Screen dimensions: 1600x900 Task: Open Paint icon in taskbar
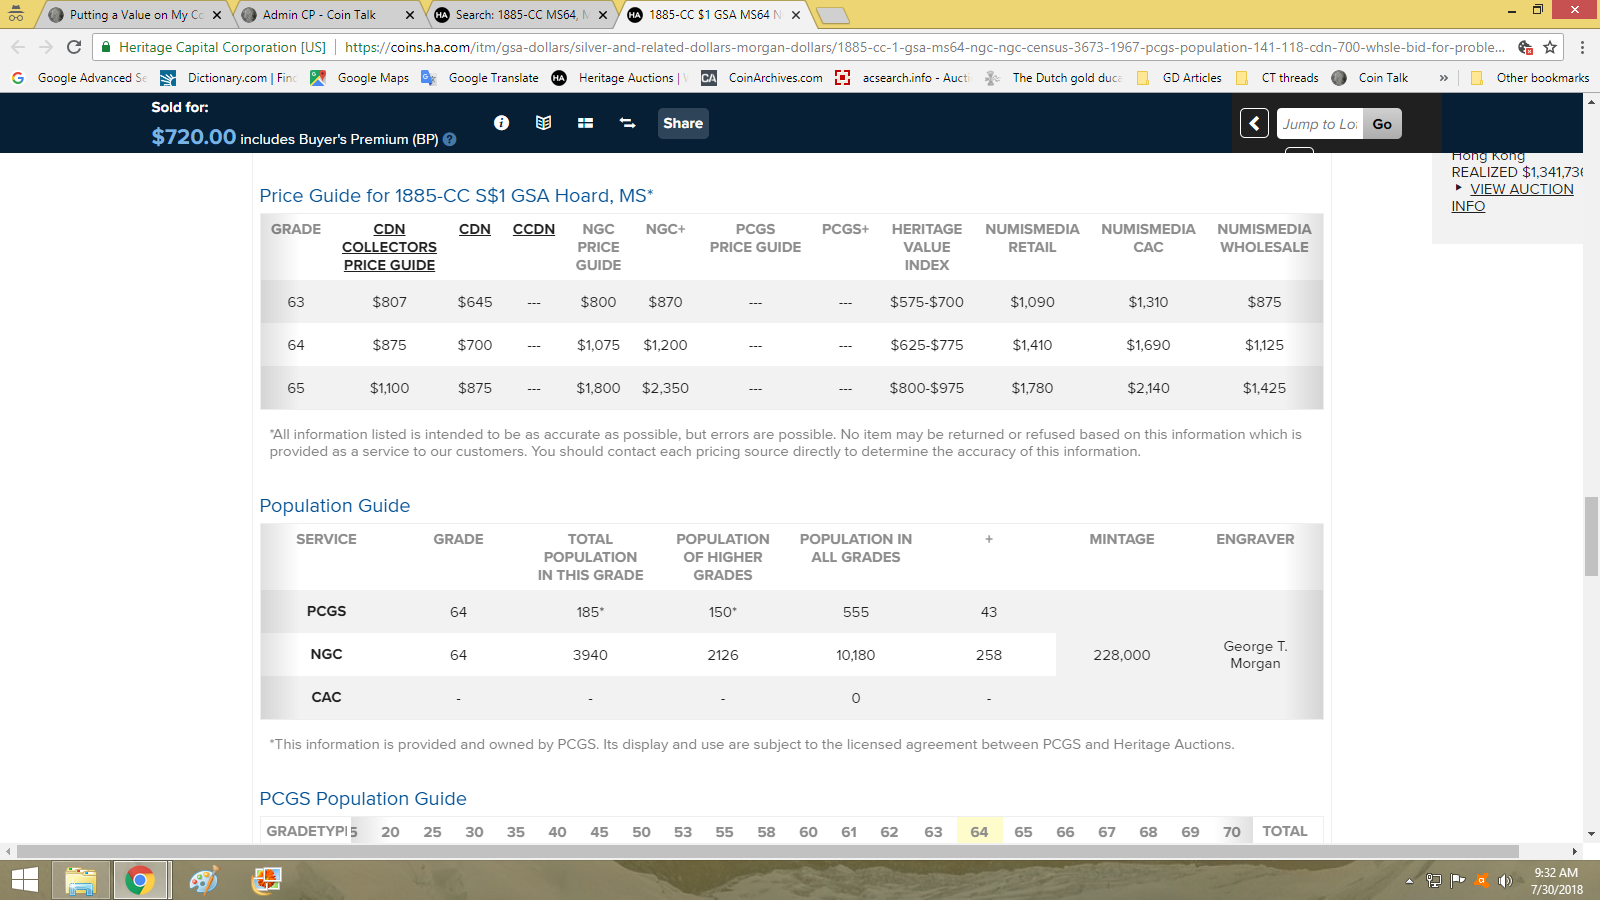pos(203,880)
